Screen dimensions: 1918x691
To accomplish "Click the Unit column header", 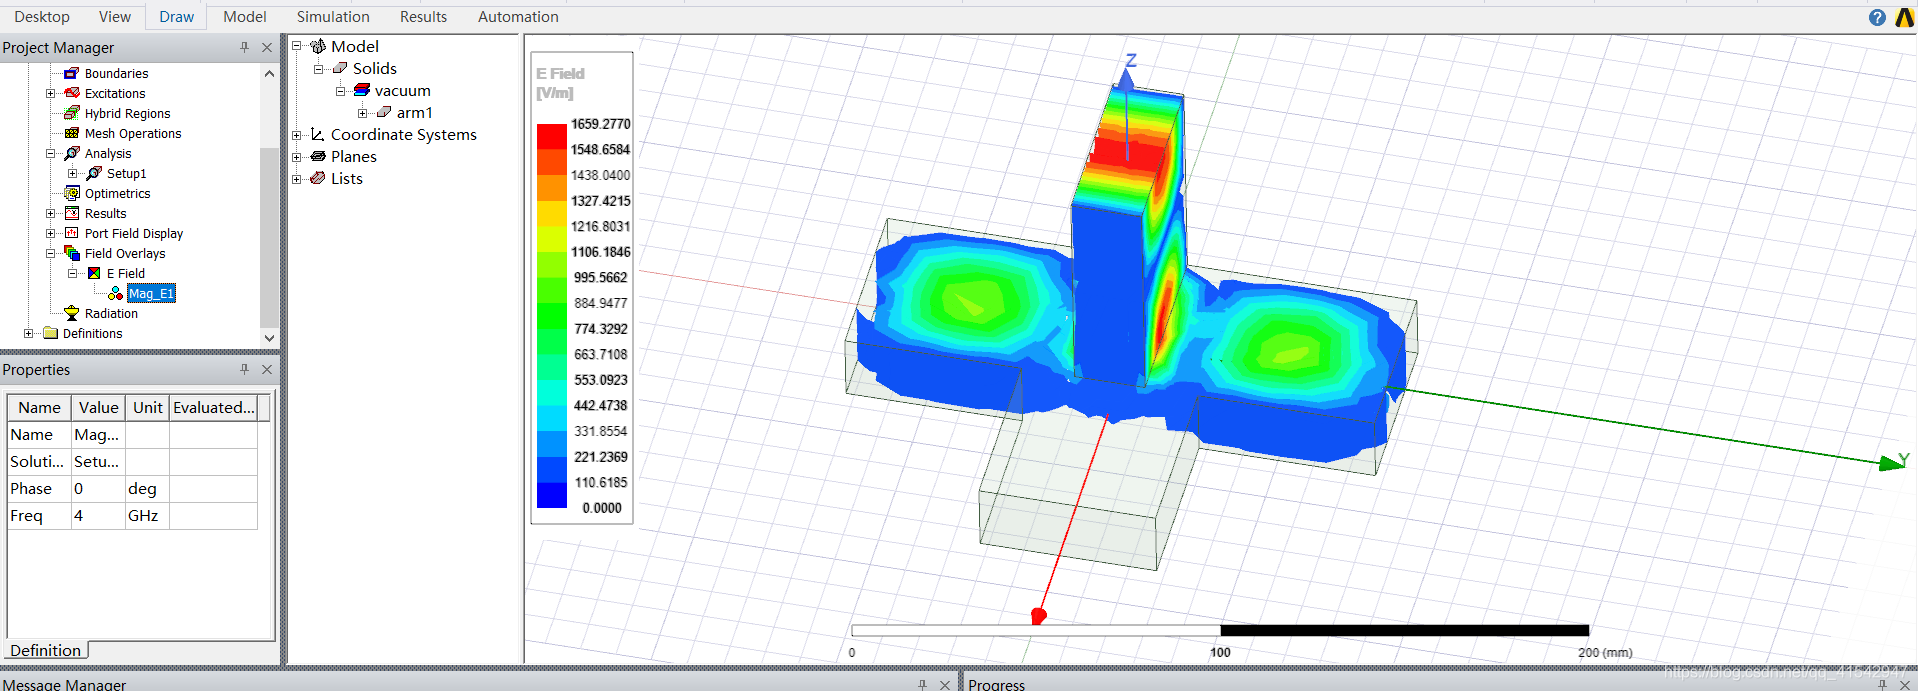I will 147,408.
